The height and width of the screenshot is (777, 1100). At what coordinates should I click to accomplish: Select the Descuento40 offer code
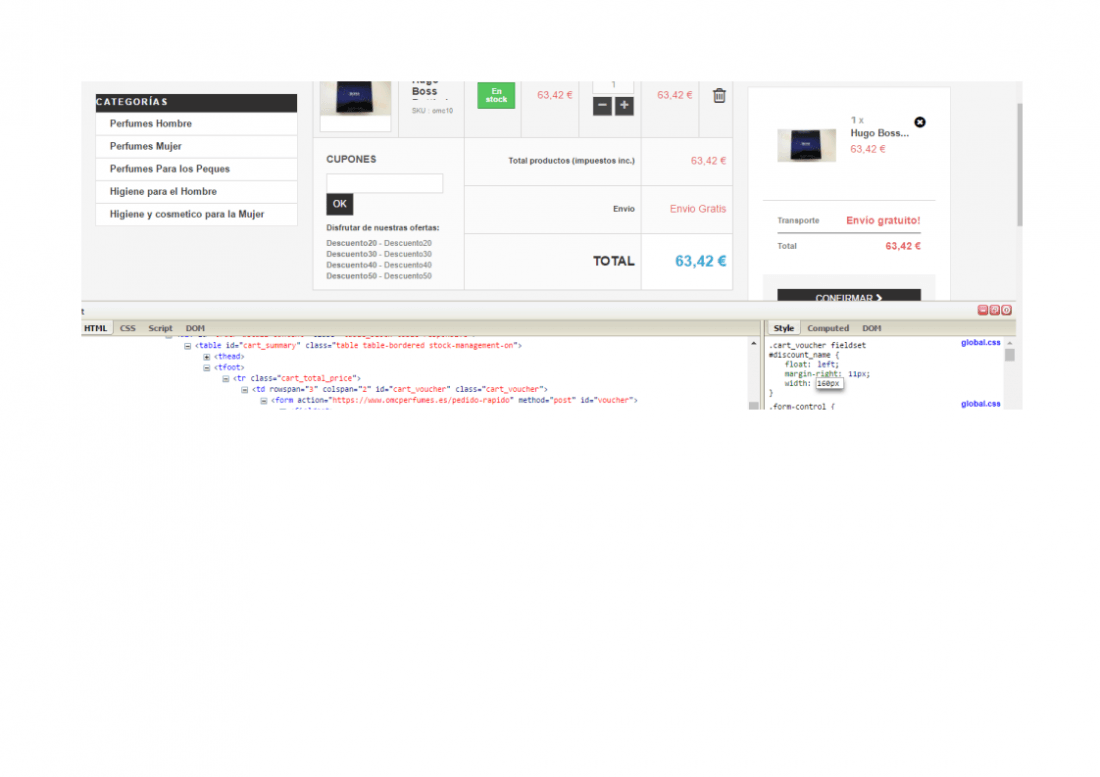(x=379, y=265)
